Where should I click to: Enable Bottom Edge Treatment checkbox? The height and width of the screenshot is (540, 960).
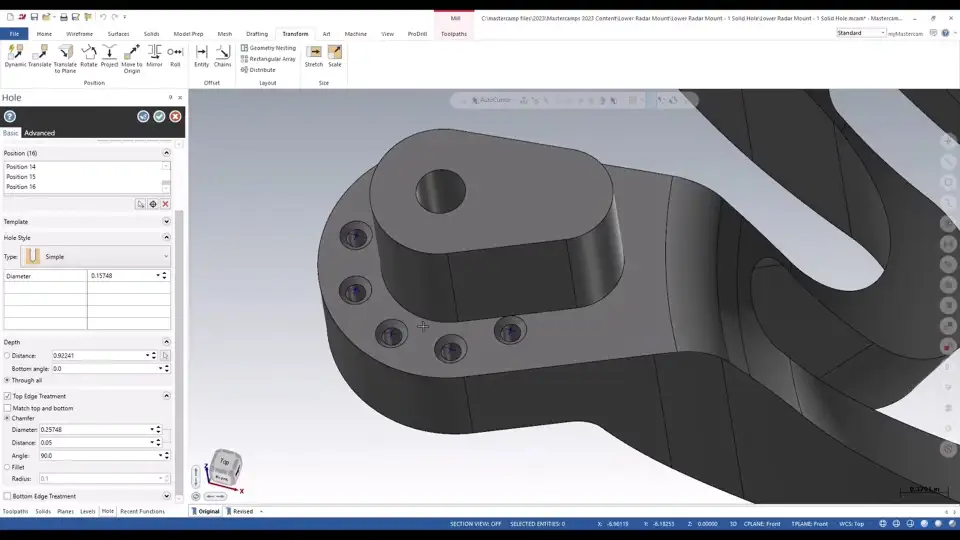pyautogui.click(x=7, y=496)
